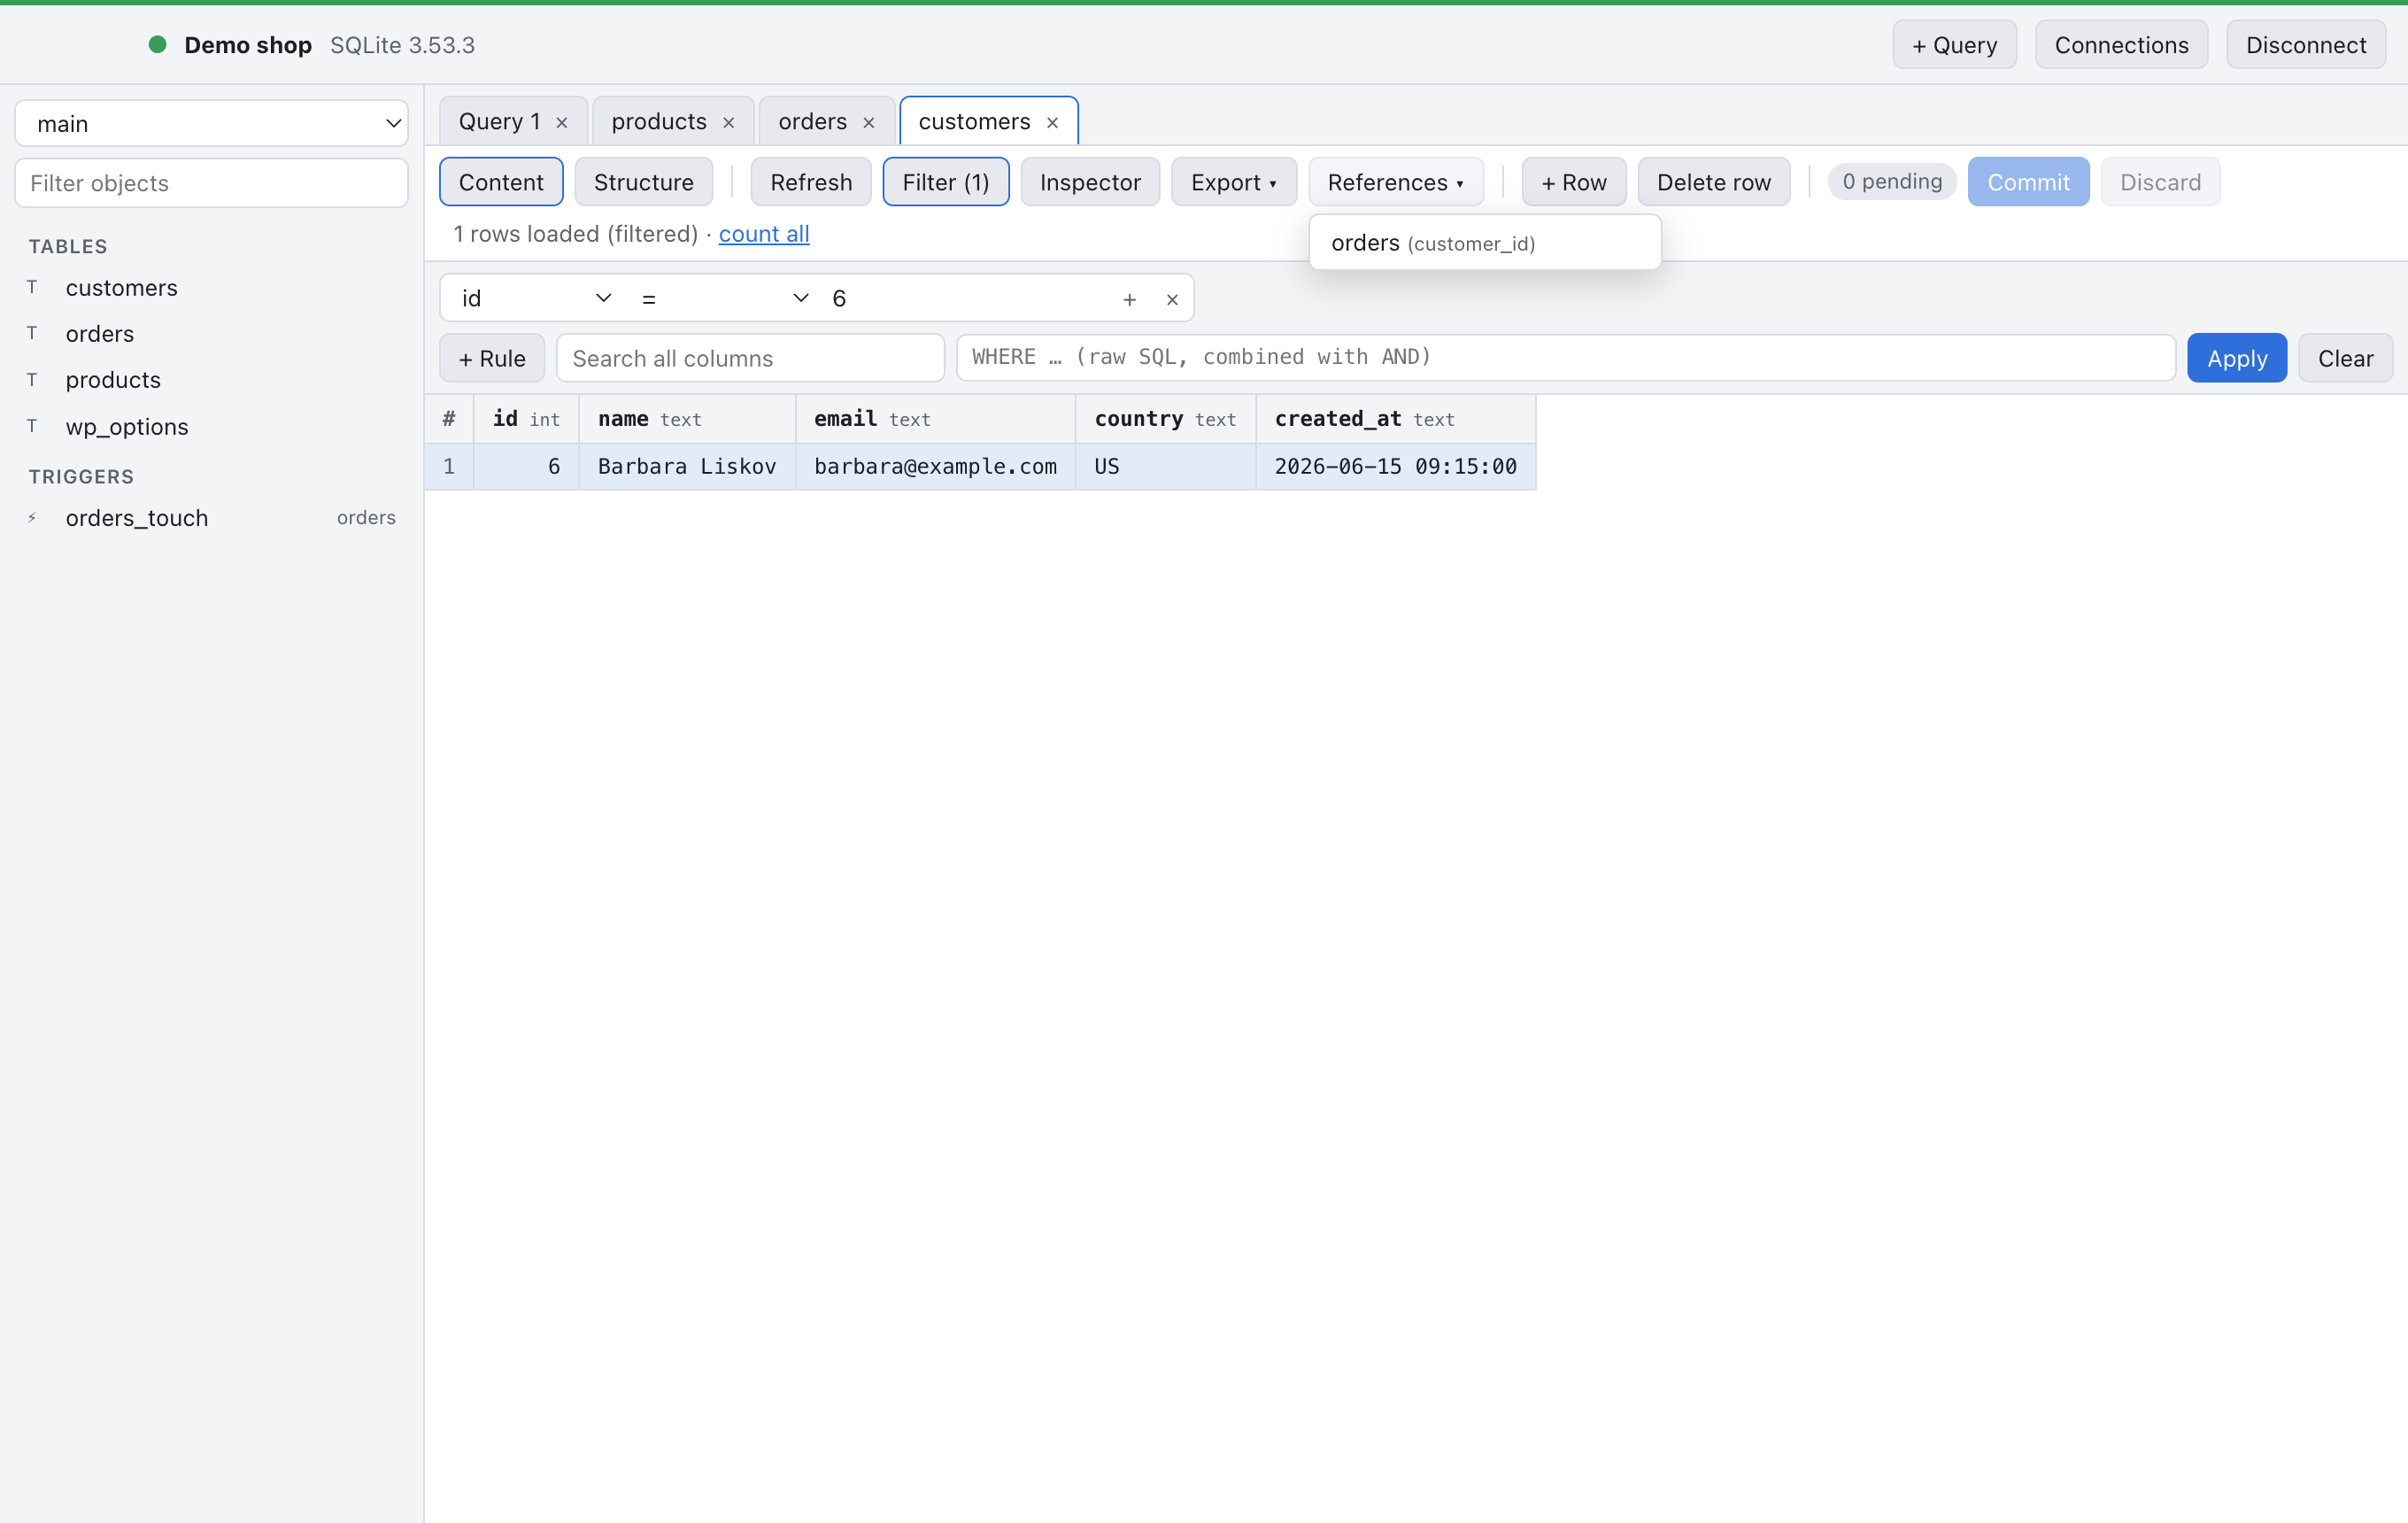Change the equals filter operator
Viewport: 2408px width, 1523px height.
724,298
